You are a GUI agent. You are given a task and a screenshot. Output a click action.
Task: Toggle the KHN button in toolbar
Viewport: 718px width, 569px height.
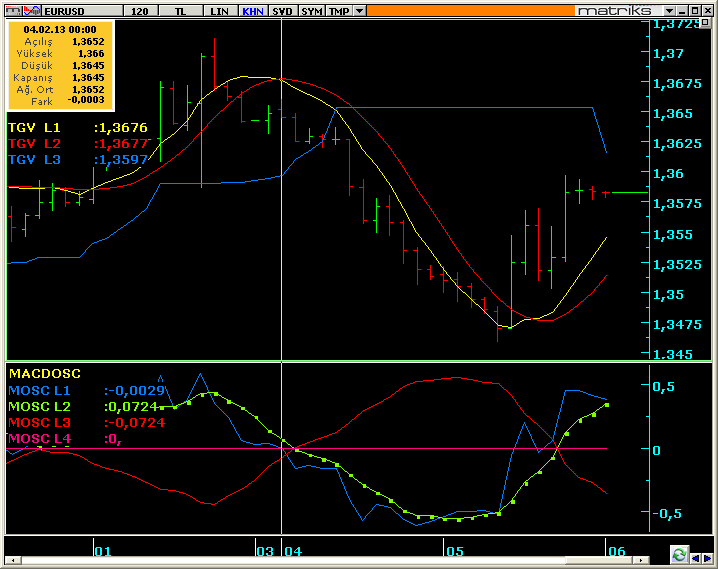pos(253,11)
